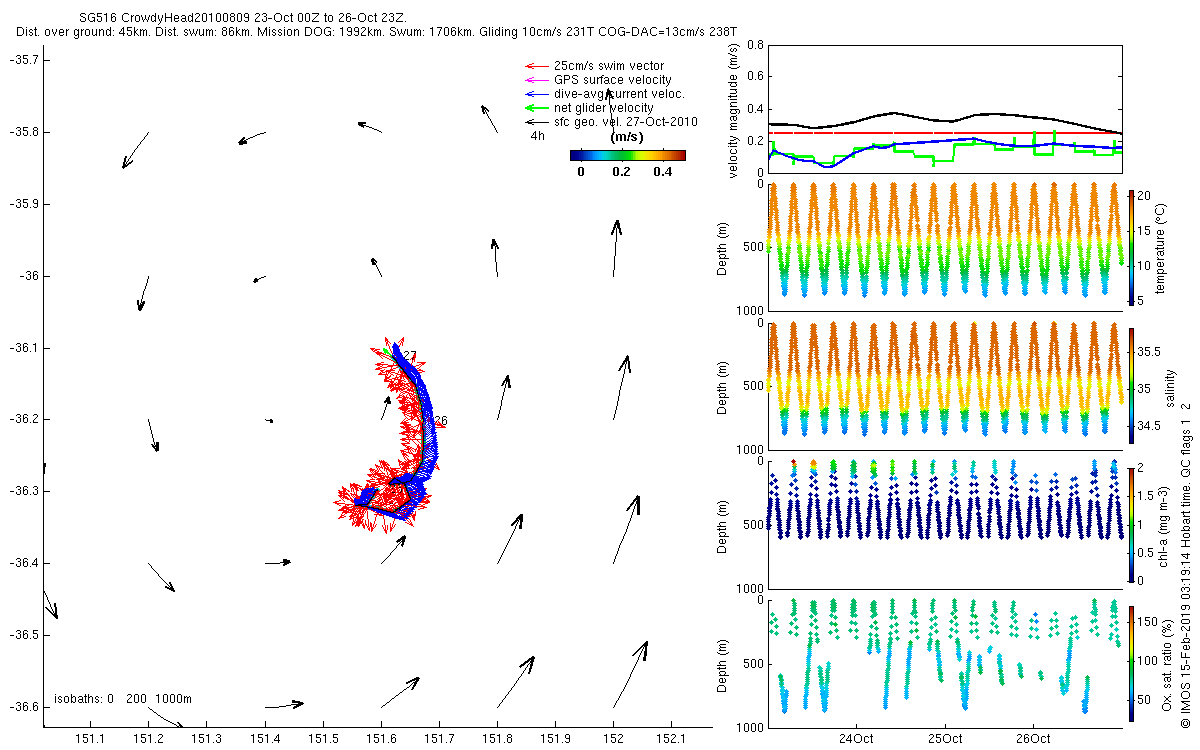This screenshot has width=1200, height=750.
Task: Click the 'isobaths: 0 200 1000m' label
Action: (123, 698)
